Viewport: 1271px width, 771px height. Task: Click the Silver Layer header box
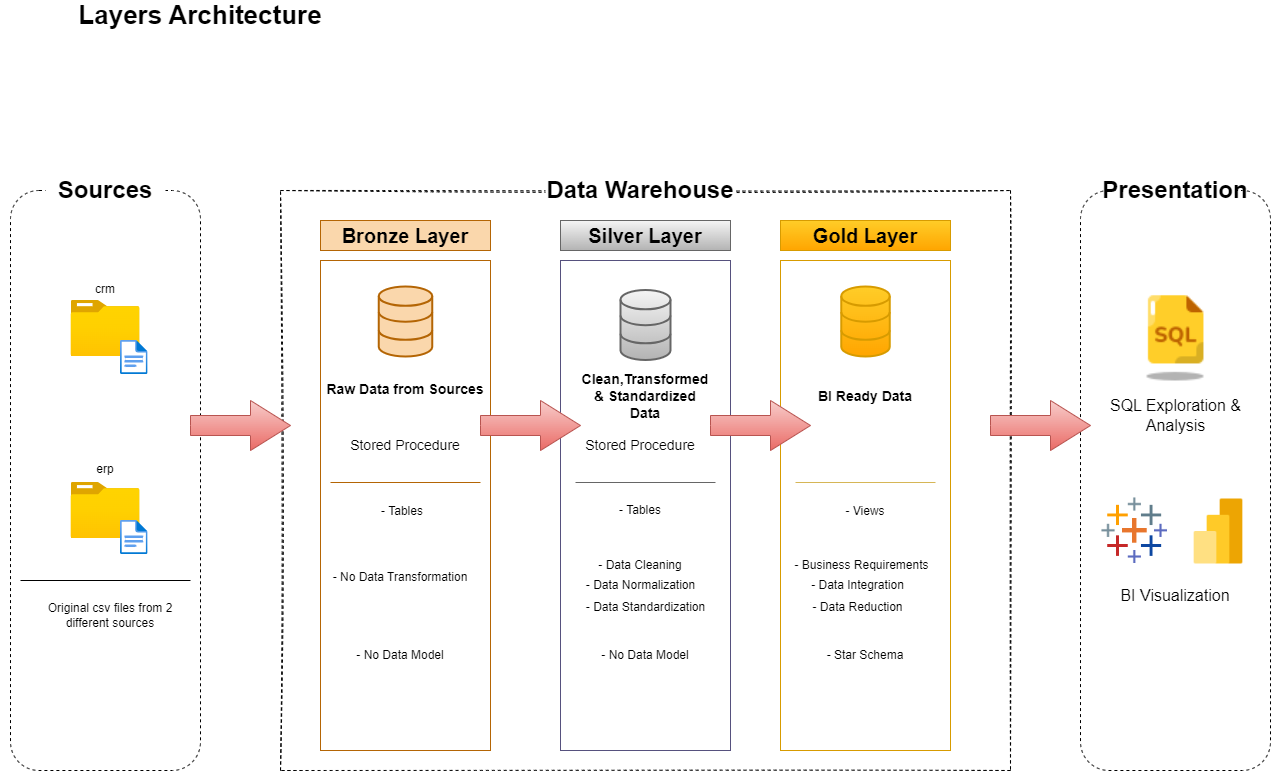[x=645, y=236]
